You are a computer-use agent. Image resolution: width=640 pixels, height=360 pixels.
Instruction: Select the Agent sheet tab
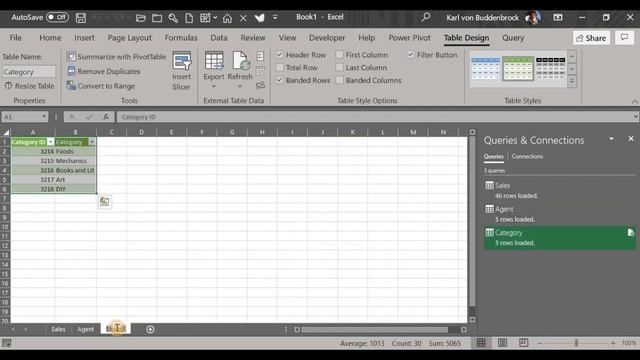point(85,329)
